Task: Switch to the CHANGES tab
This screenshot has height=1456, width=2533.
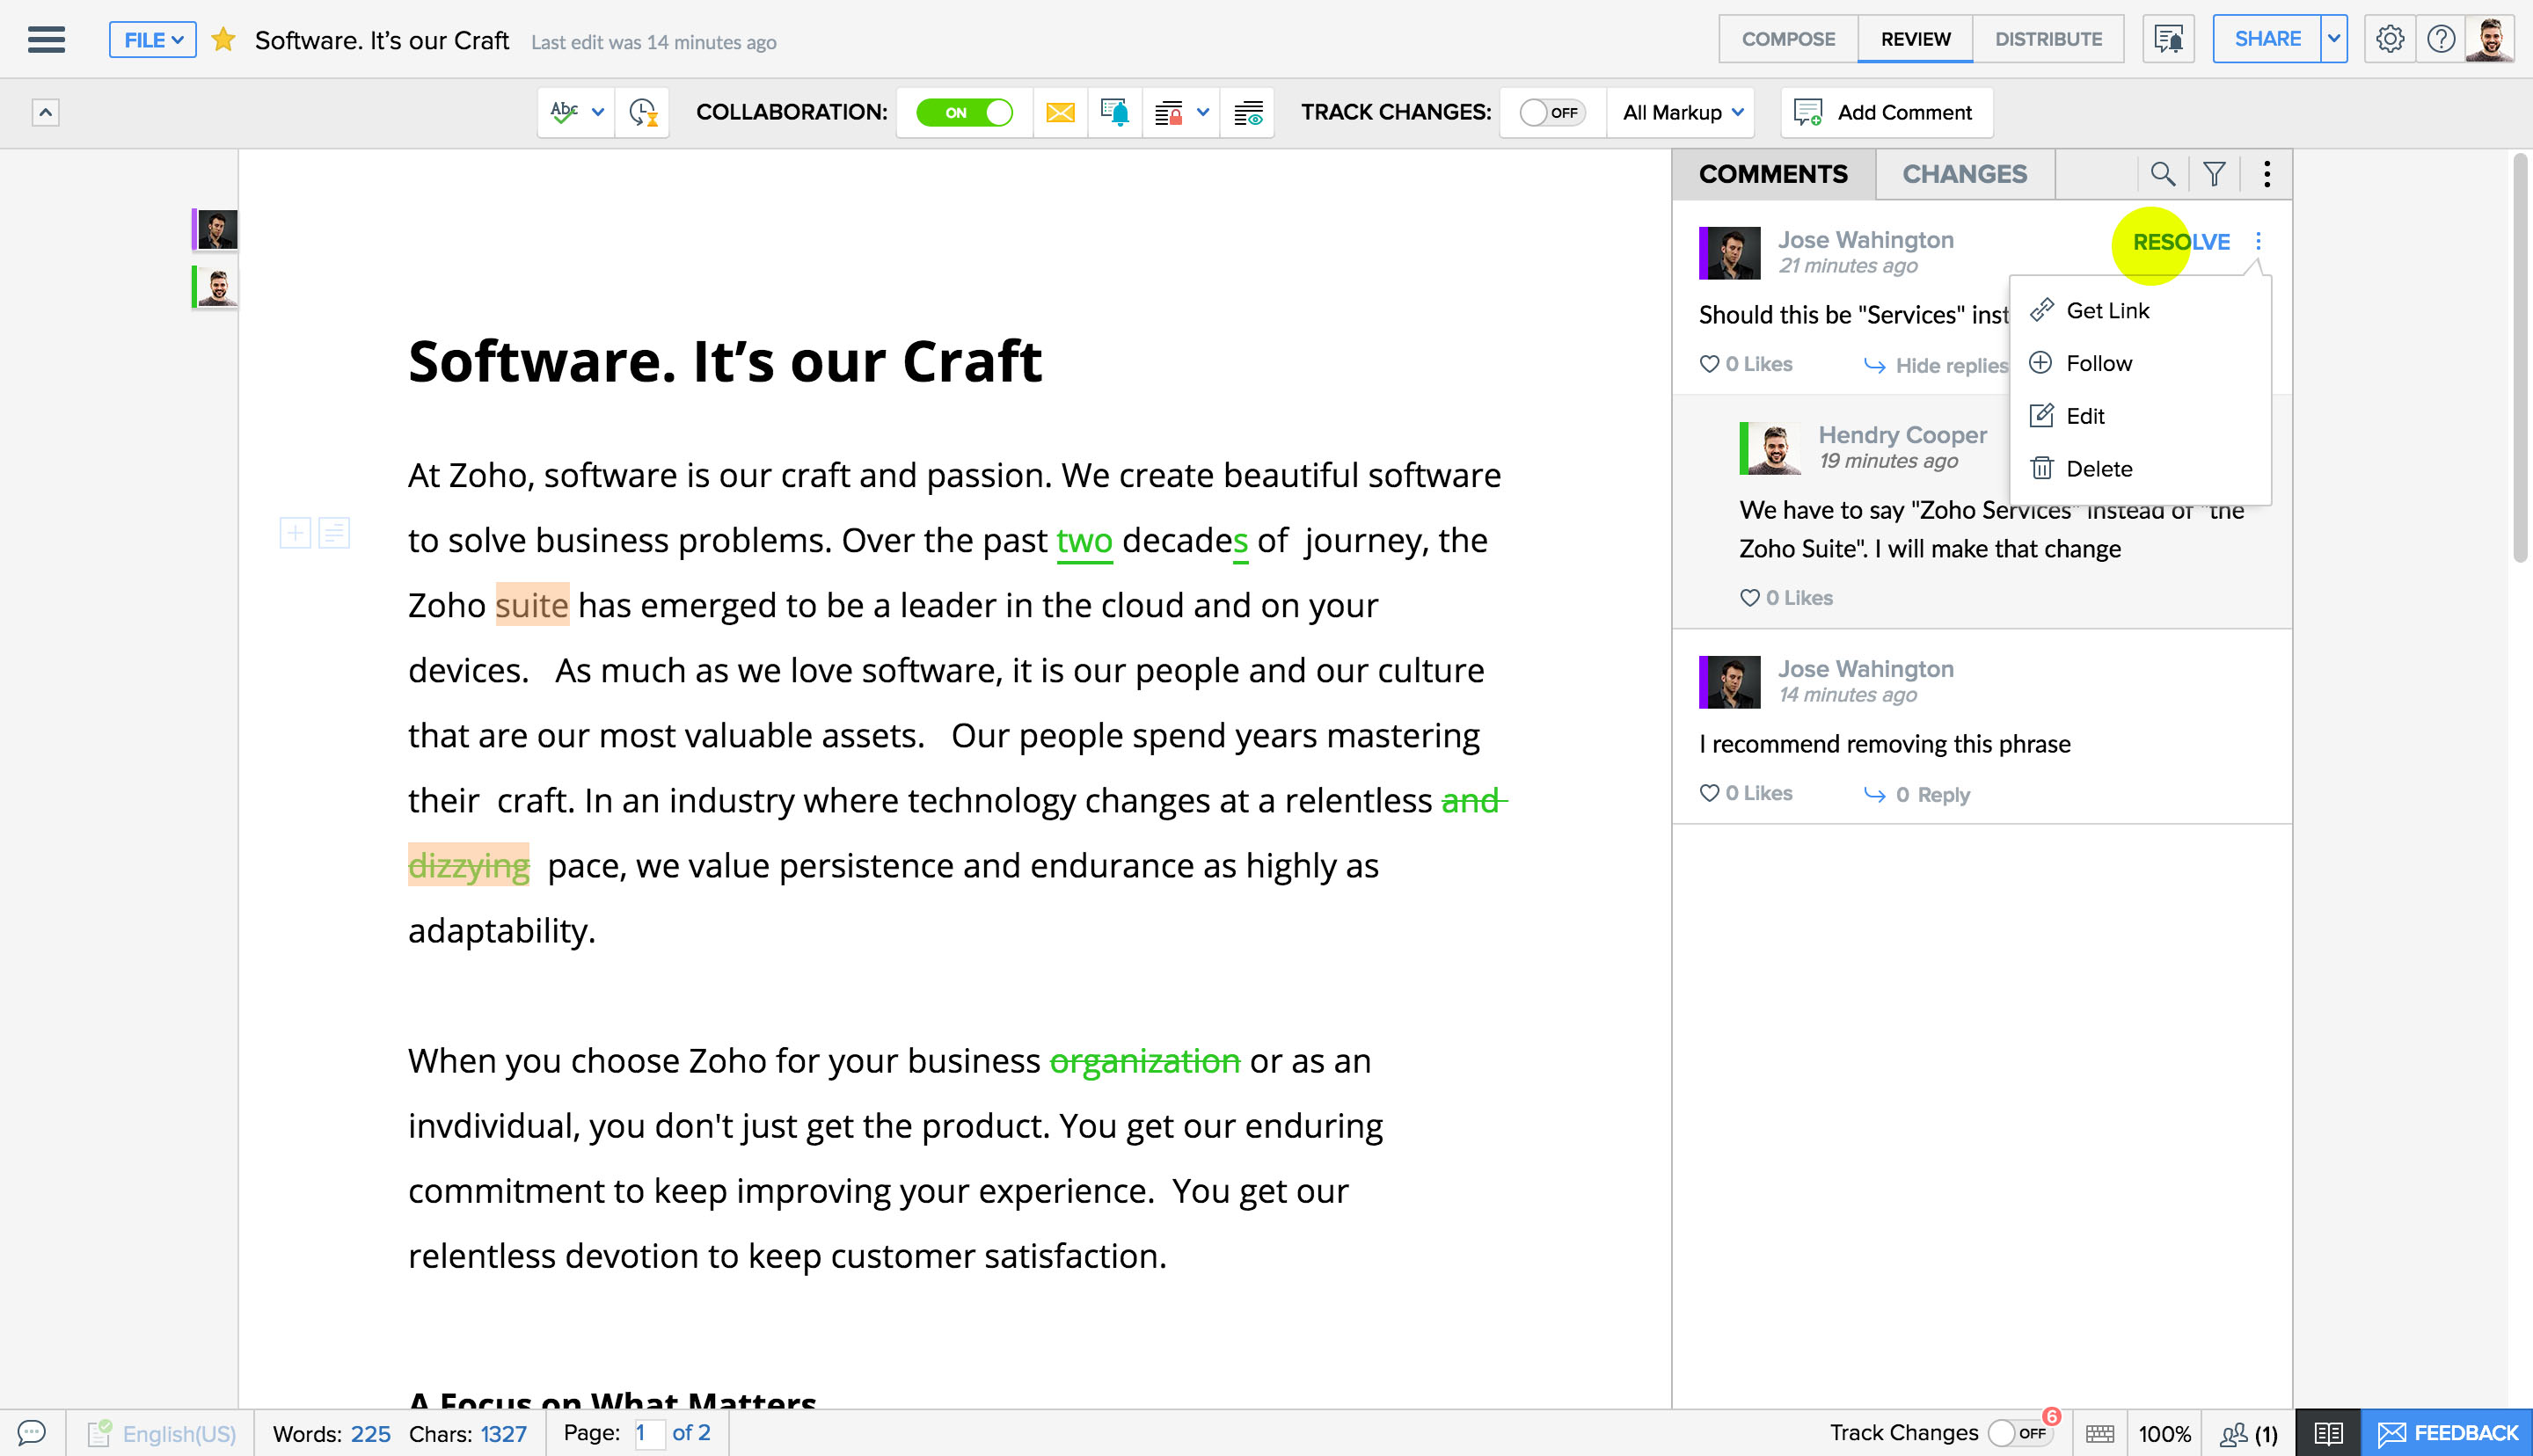Action: coord(1964,174)
